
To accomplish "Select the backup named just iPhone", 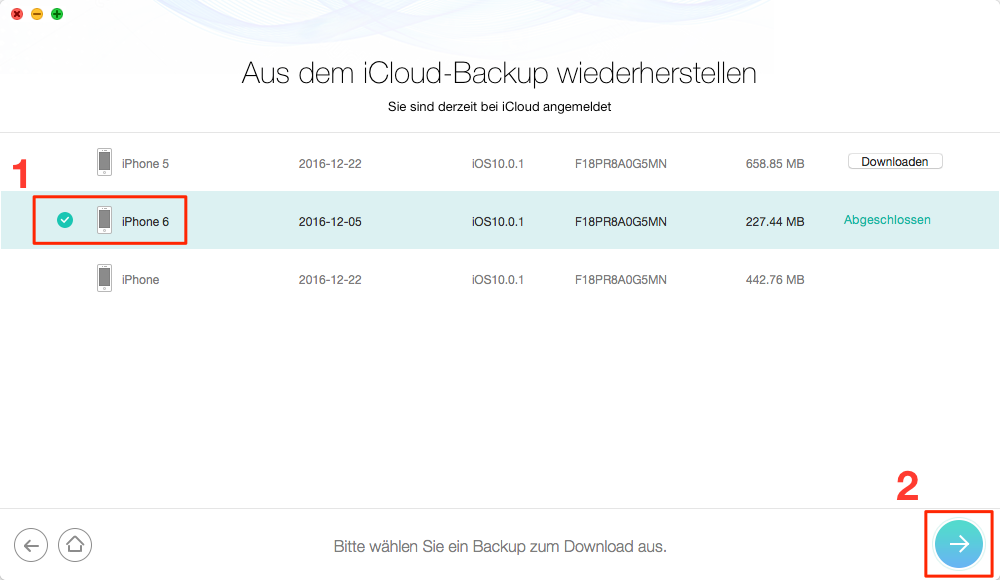I will [140, 280].
